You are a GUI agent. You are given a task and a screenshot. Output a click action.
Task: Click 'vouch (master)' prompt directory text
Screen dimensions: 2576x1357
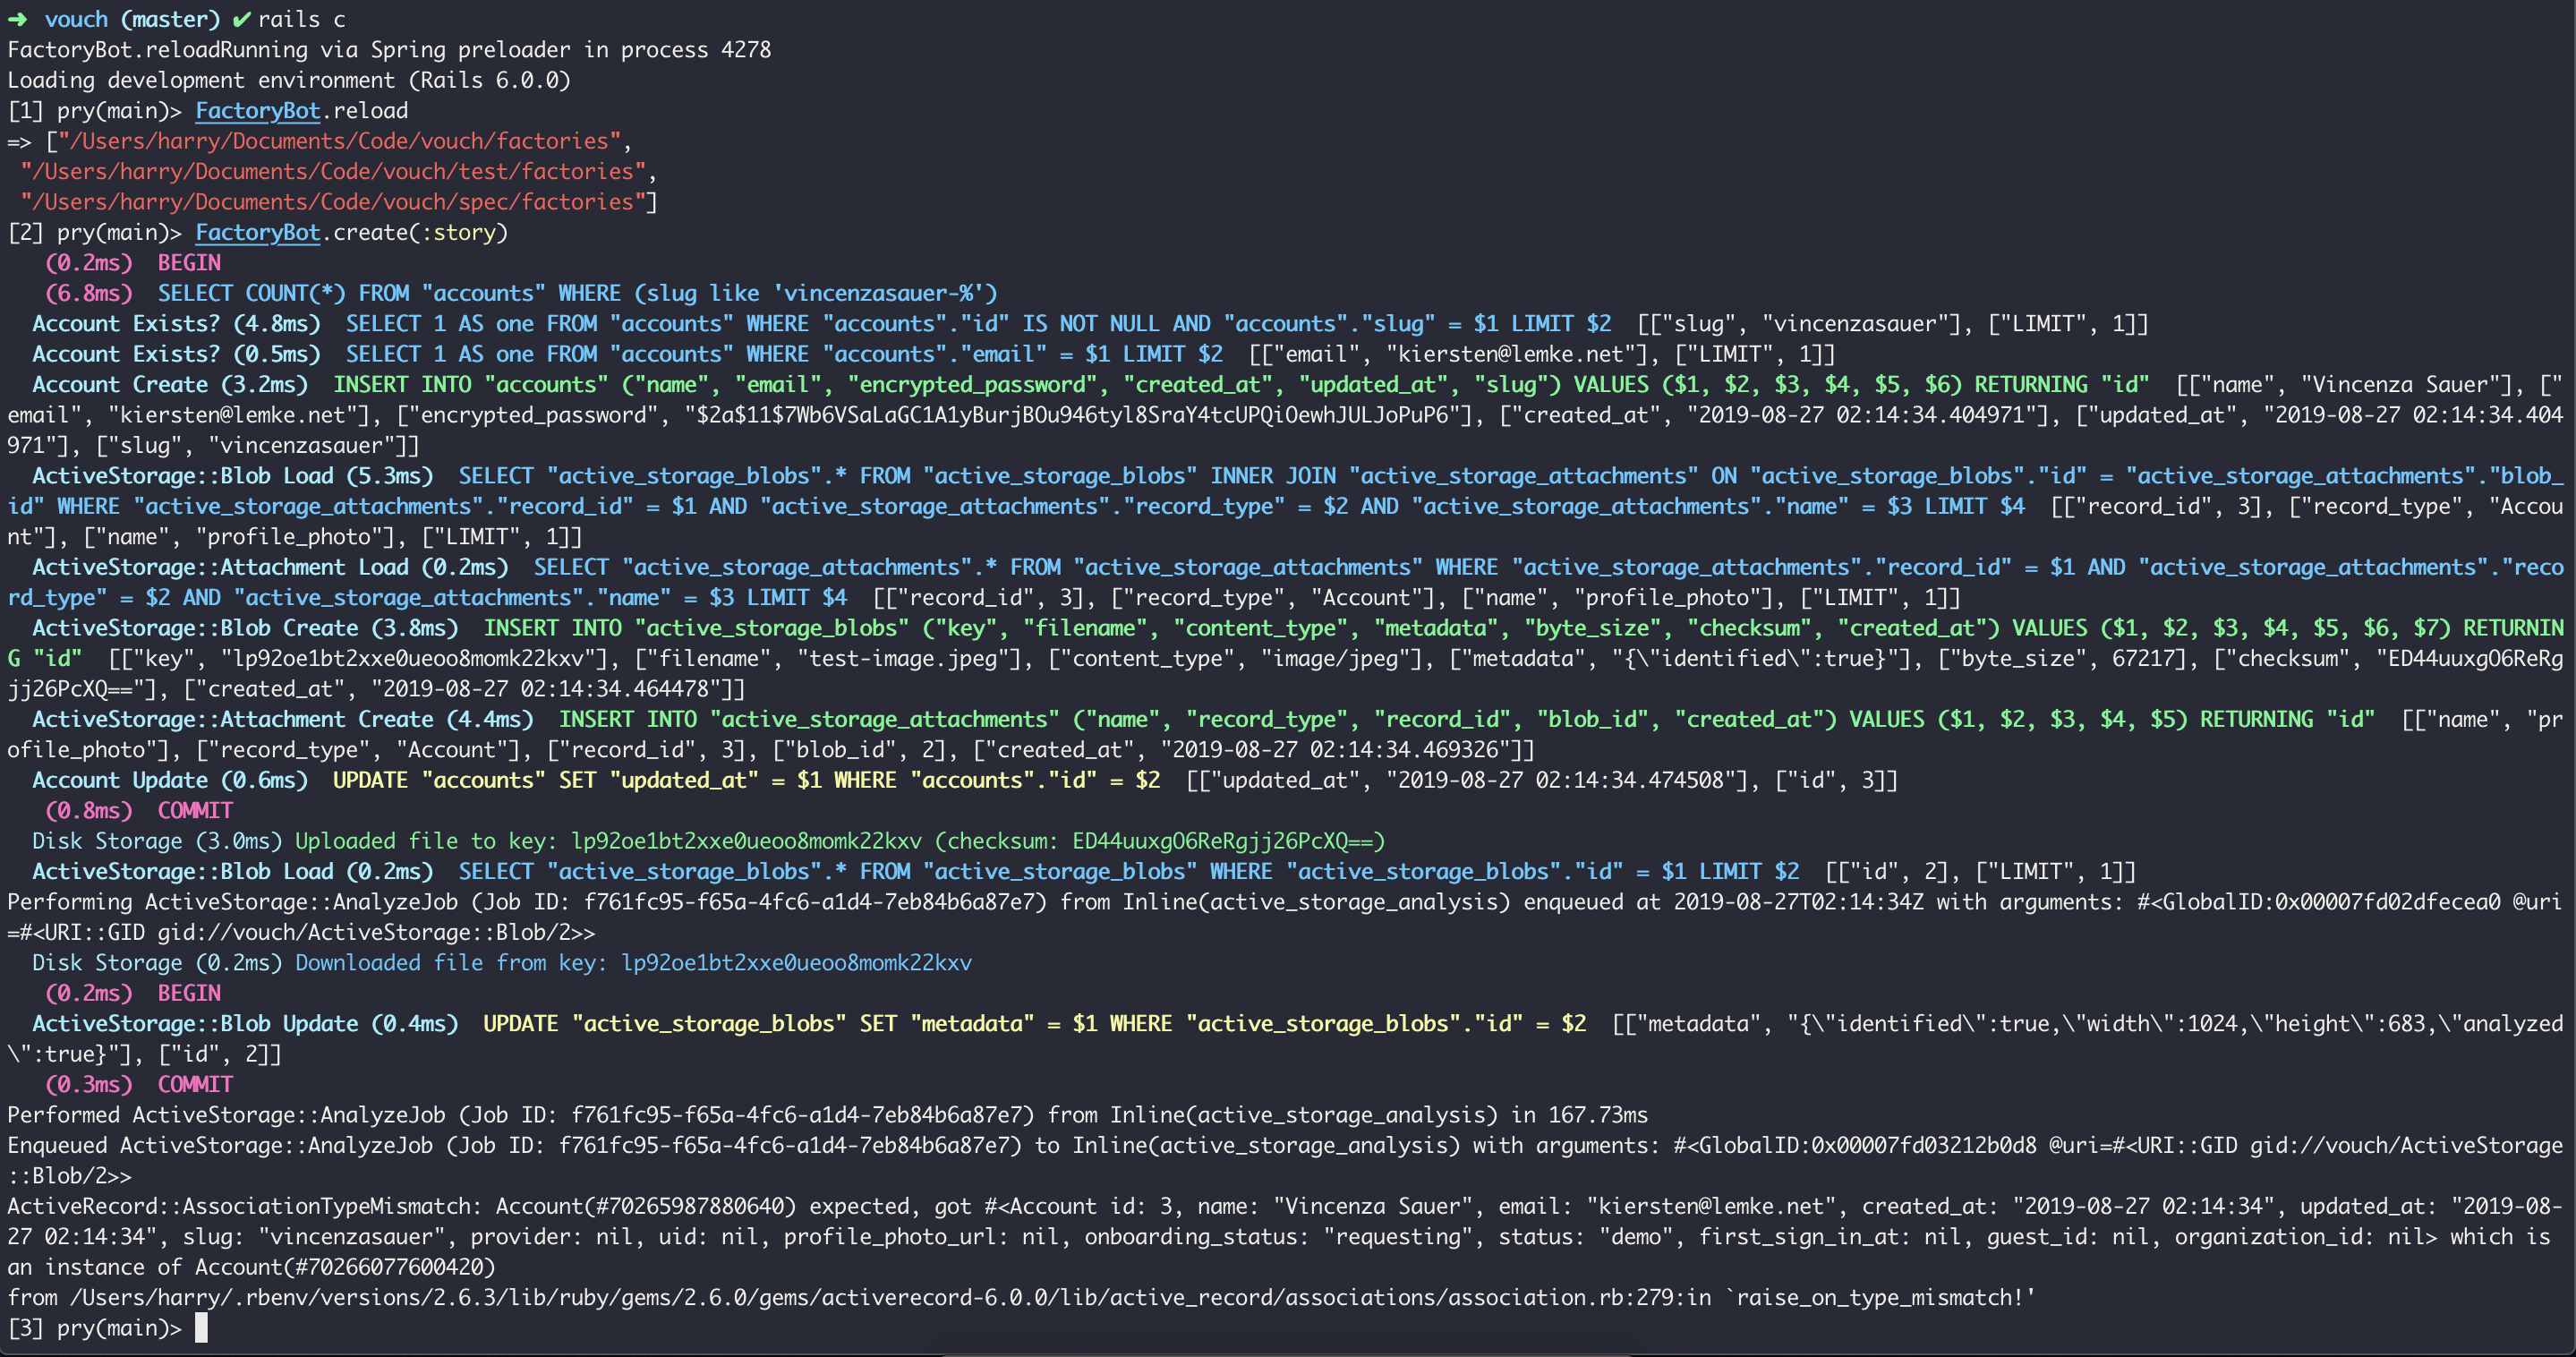click(132, 19)
